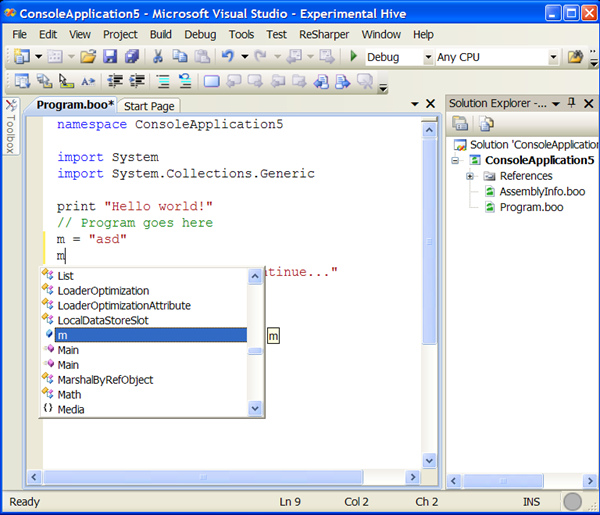Click the Increase Indent toolbar icon
Image resolution: width=600 pixels, height=515 pixels.
pos(137,81)
